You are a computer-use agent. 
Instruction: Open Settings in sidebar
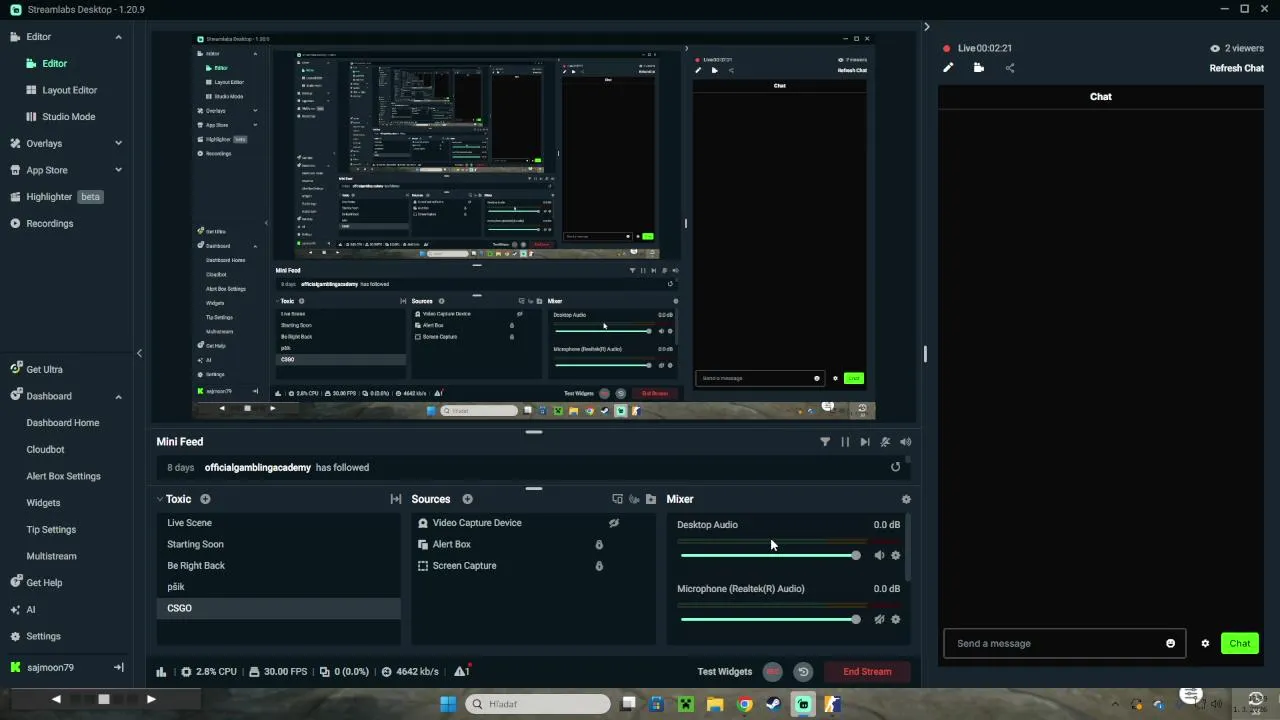coord(43,636)
